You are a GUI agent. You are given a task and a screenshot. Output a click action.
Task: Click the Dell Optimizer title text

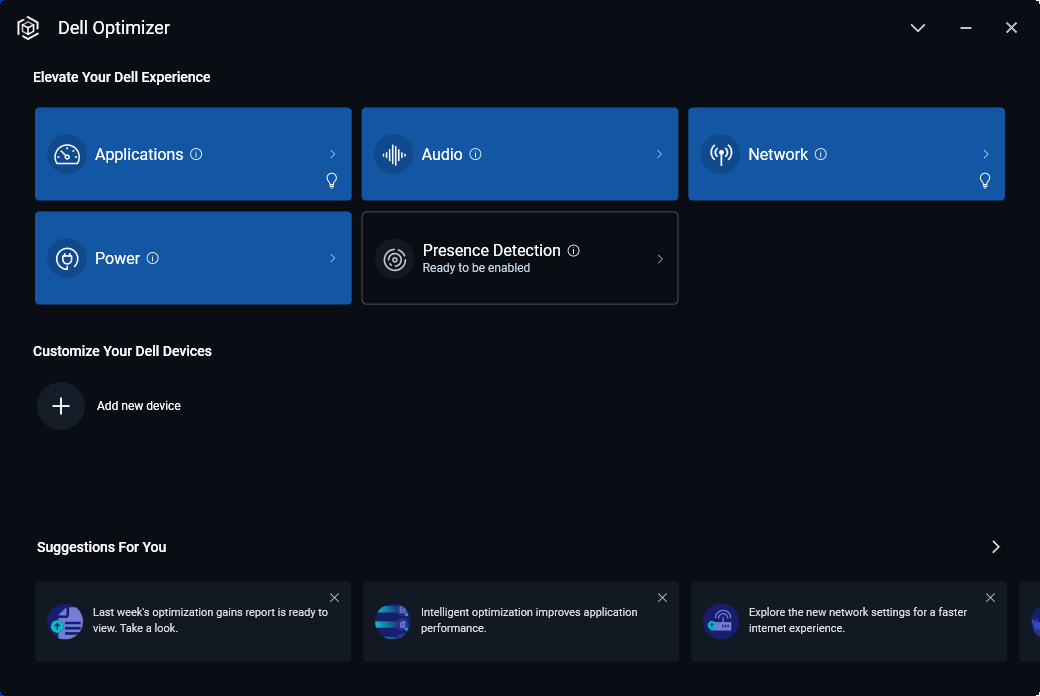click(x=113, y=28)
